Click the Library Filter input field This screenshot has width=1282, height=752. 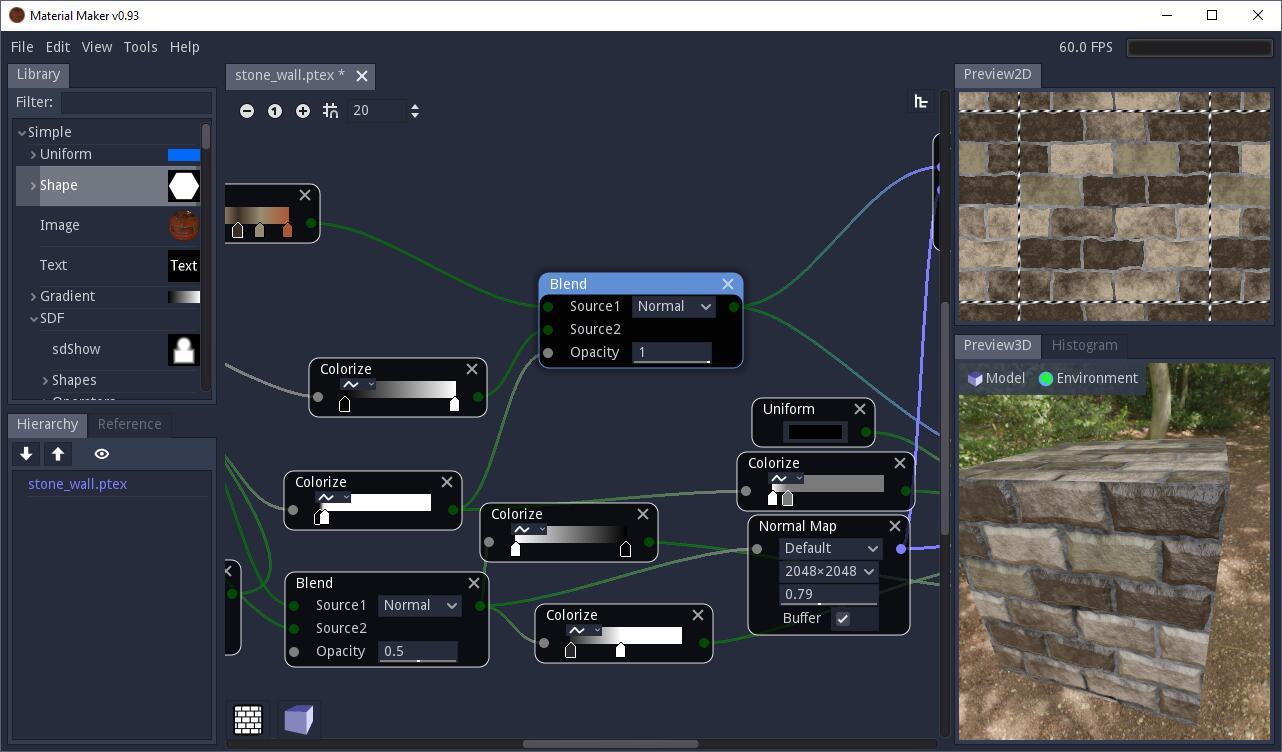pyautogui.click(x=137, y=102)
